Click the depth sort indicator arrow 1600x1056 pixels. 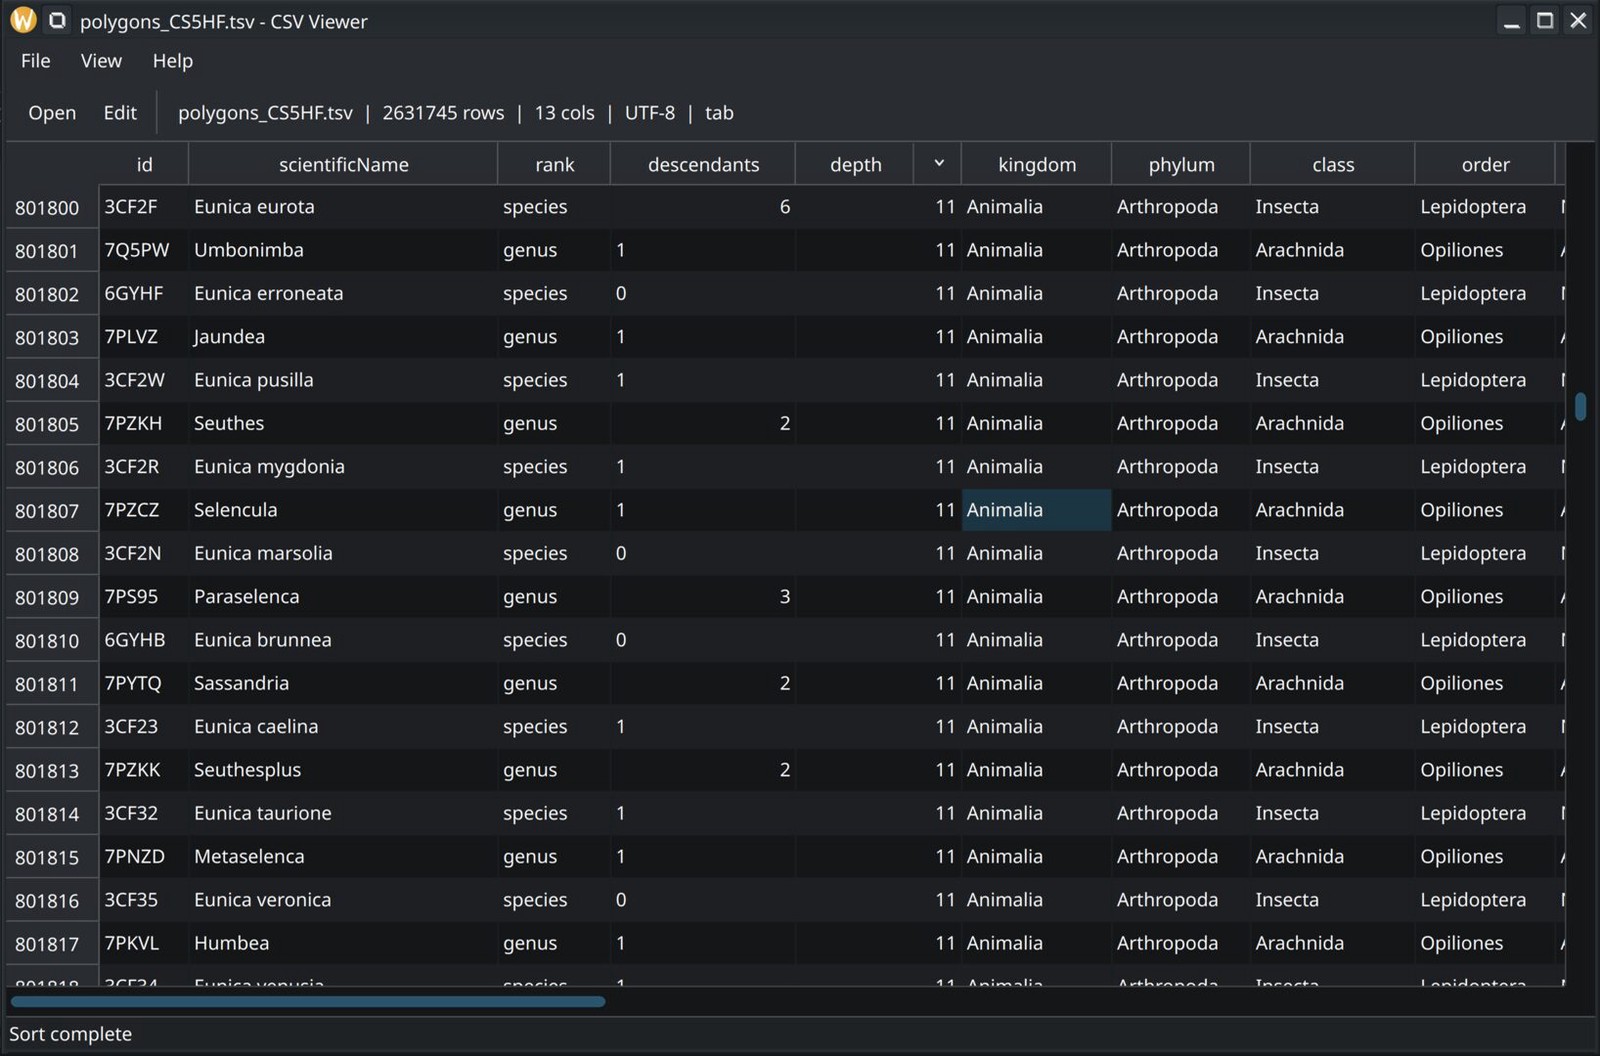point(938,163)
